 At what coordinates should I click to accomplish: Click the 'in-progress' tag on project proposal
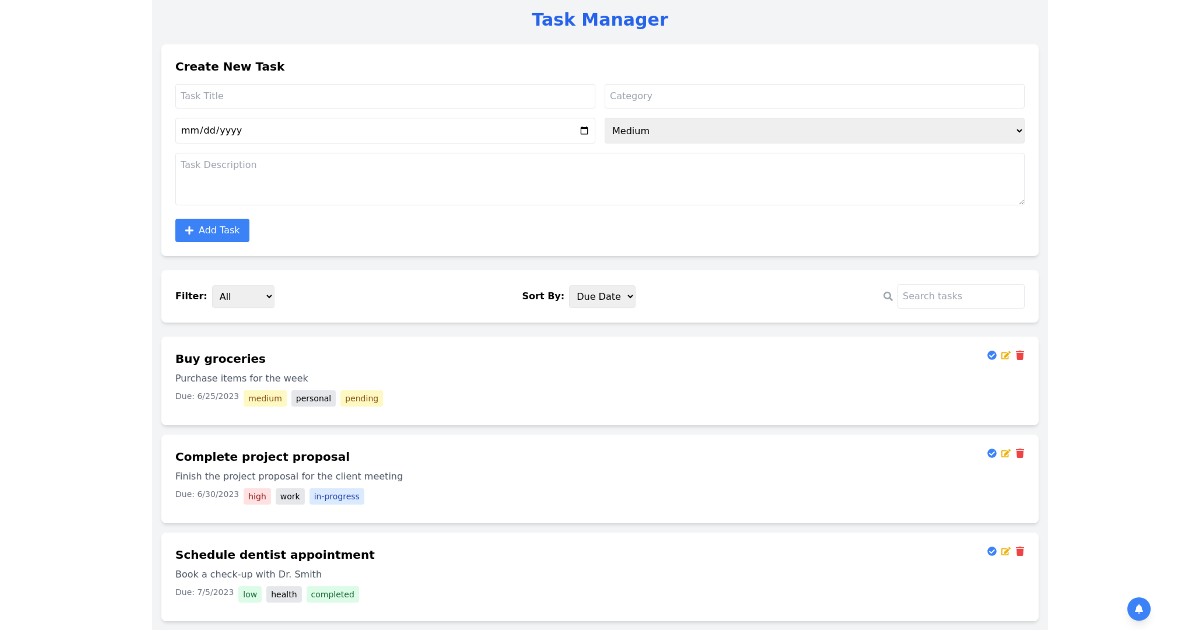click(336, 496)
